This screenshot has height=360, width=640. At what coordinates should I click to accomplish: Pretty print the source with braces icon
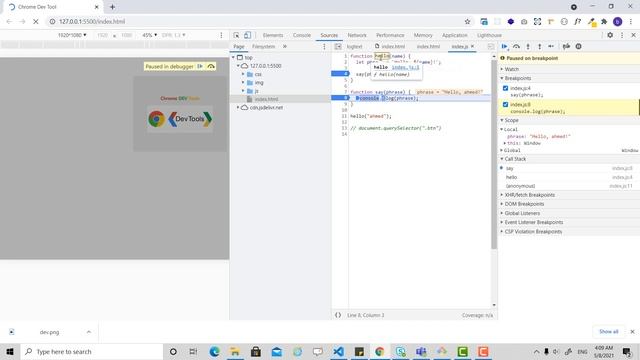tap(338, 315)
